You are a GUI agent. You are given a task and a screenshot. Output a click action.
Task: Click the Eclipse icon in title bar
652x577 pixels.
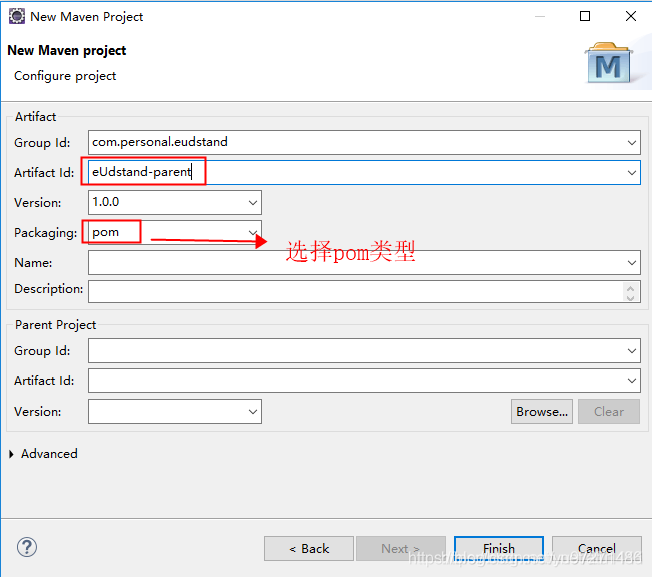click(x=17, y=17)
